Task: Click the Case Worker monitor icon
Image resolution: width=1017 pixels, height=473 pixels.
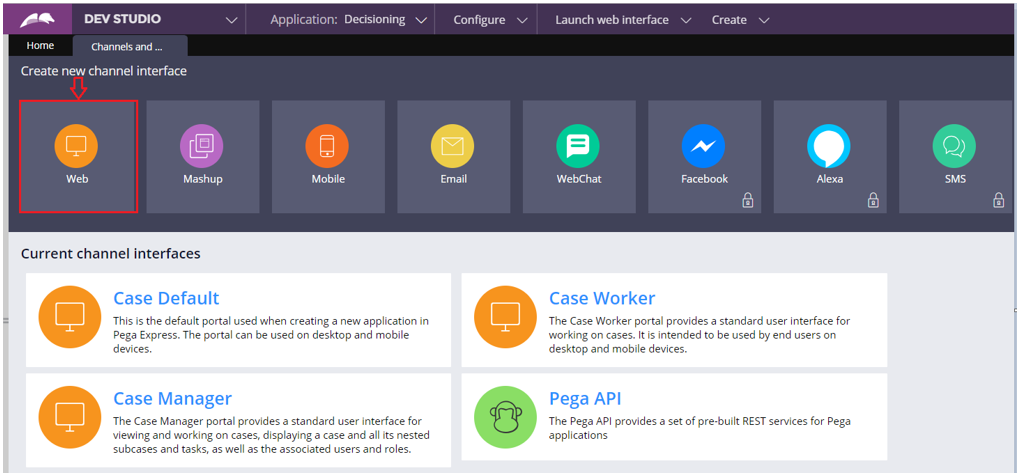Action: pos(506,317)
